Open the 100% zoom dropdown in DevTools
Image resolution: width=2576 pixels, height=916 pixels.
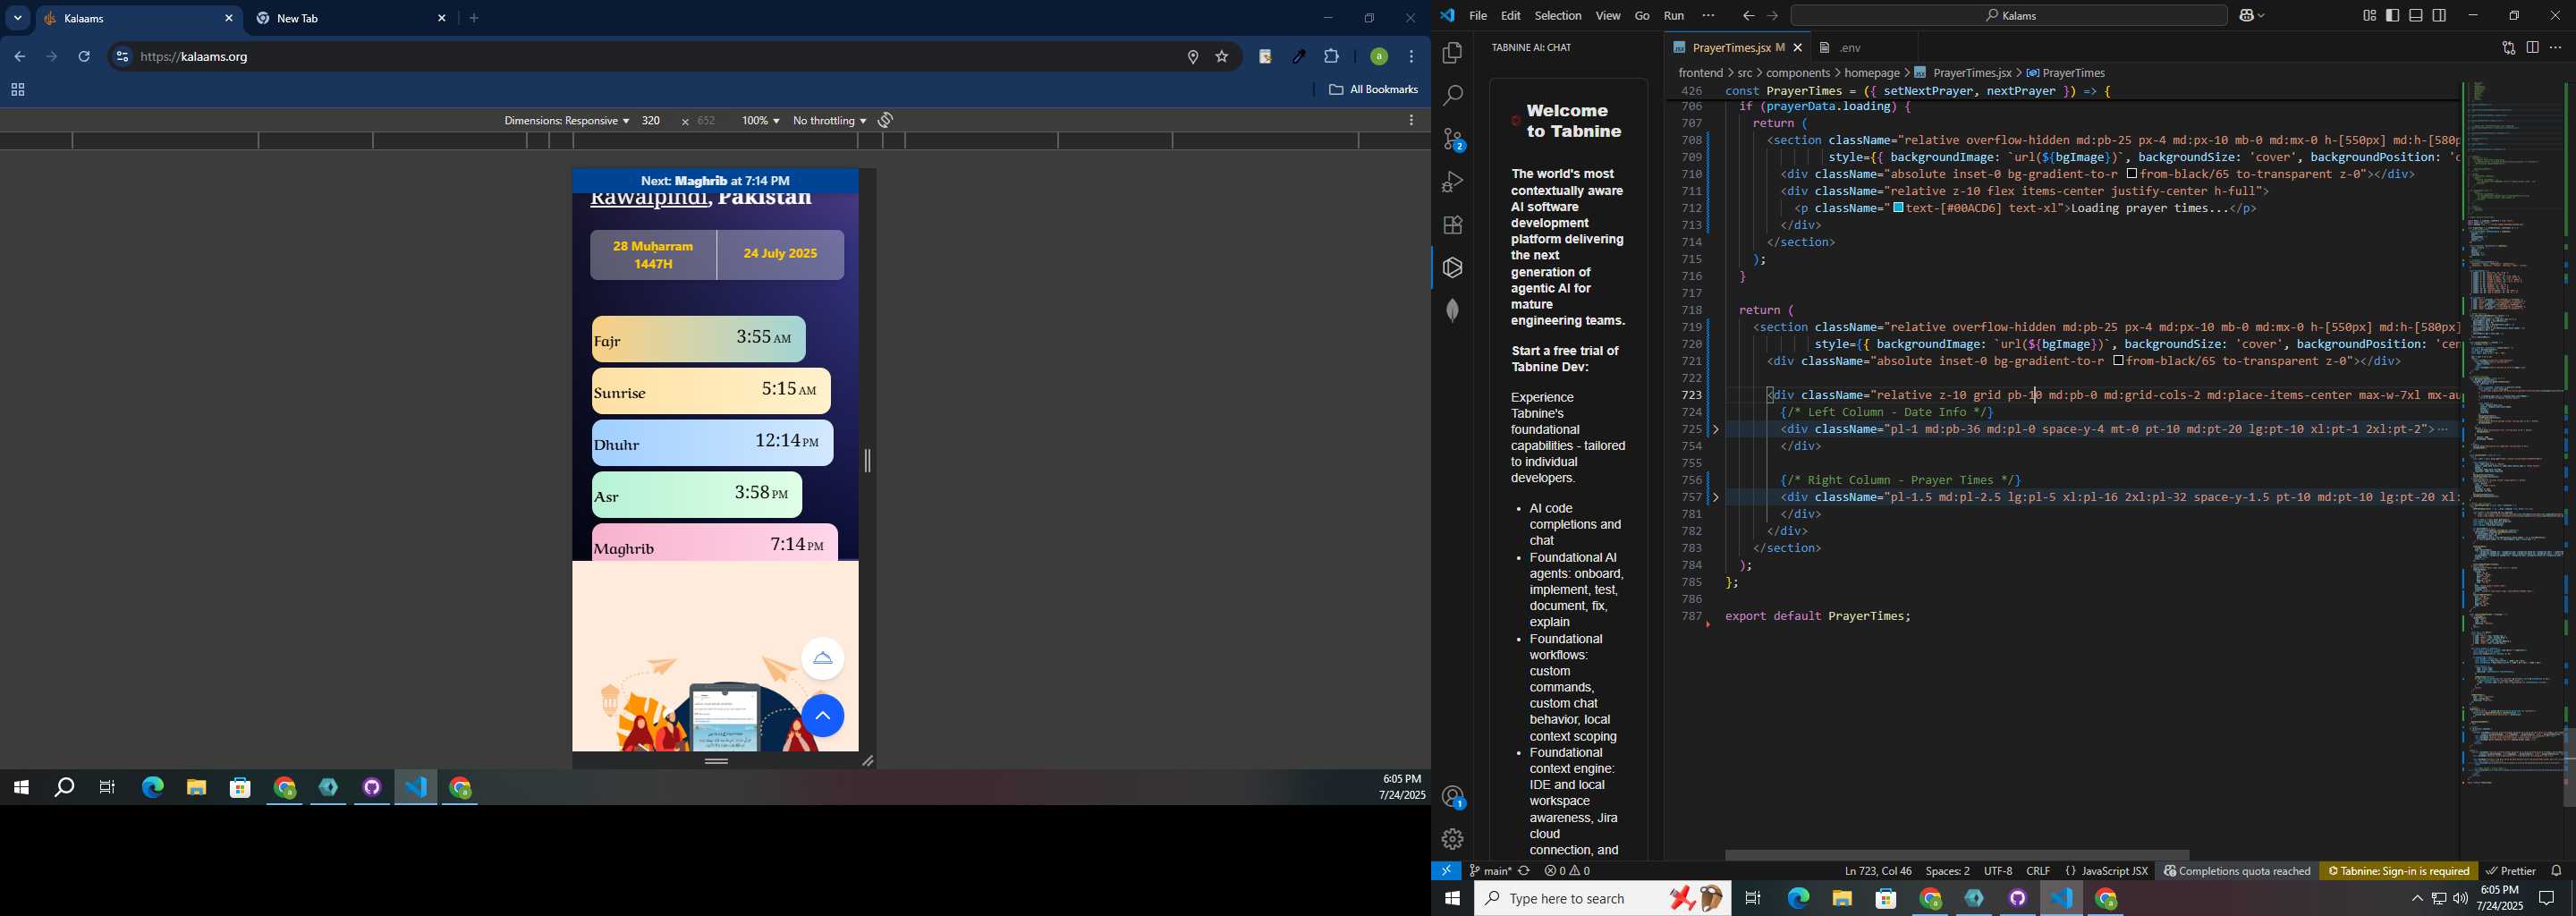point(760,120)
